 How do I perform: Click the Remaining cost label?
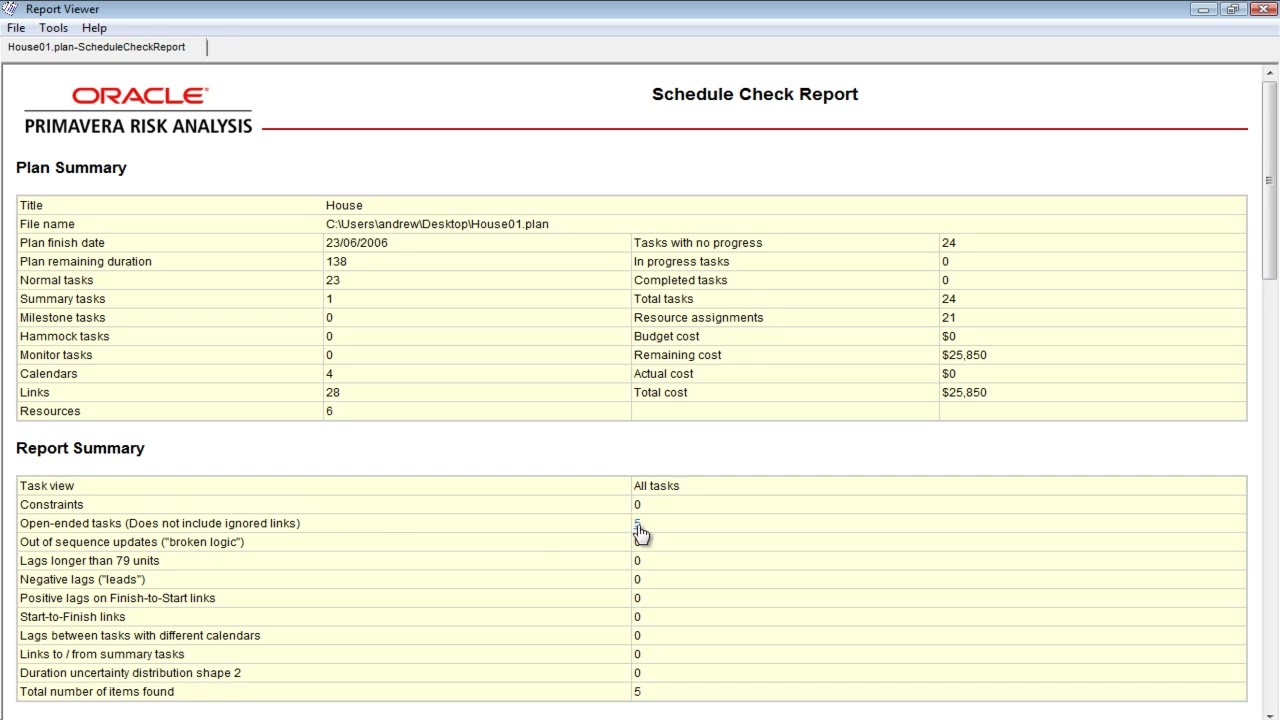coord(678,355)
